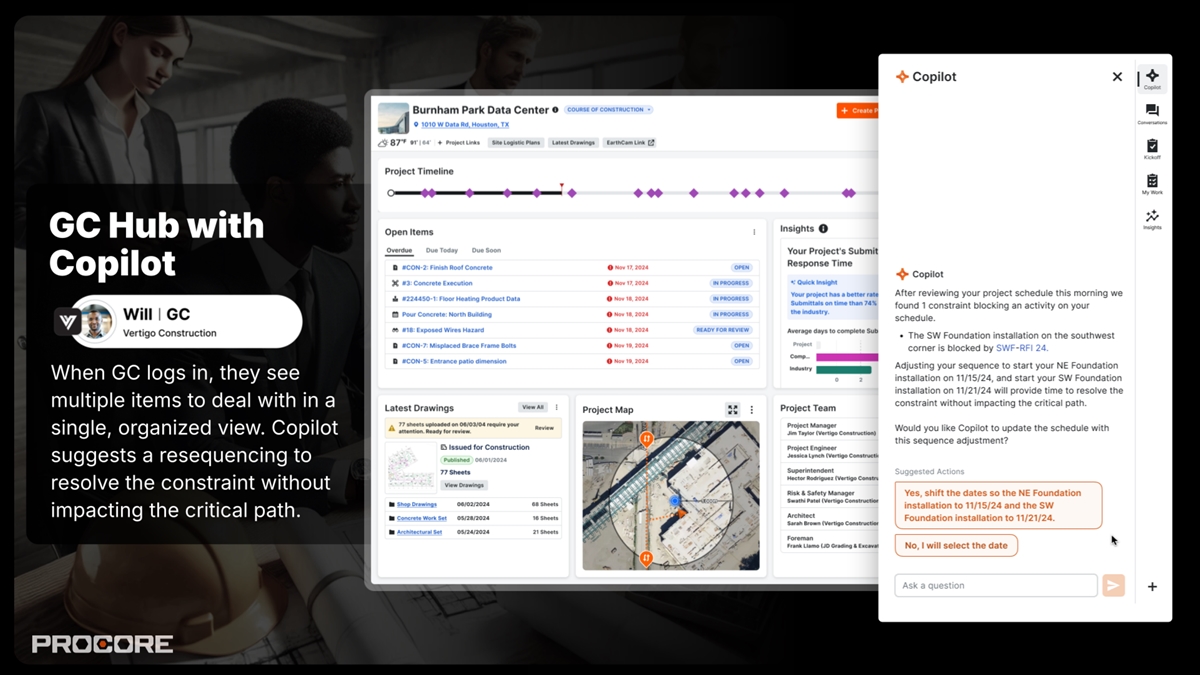
Task: Click the green Industry bar in the chart
Action: [845, 369]
